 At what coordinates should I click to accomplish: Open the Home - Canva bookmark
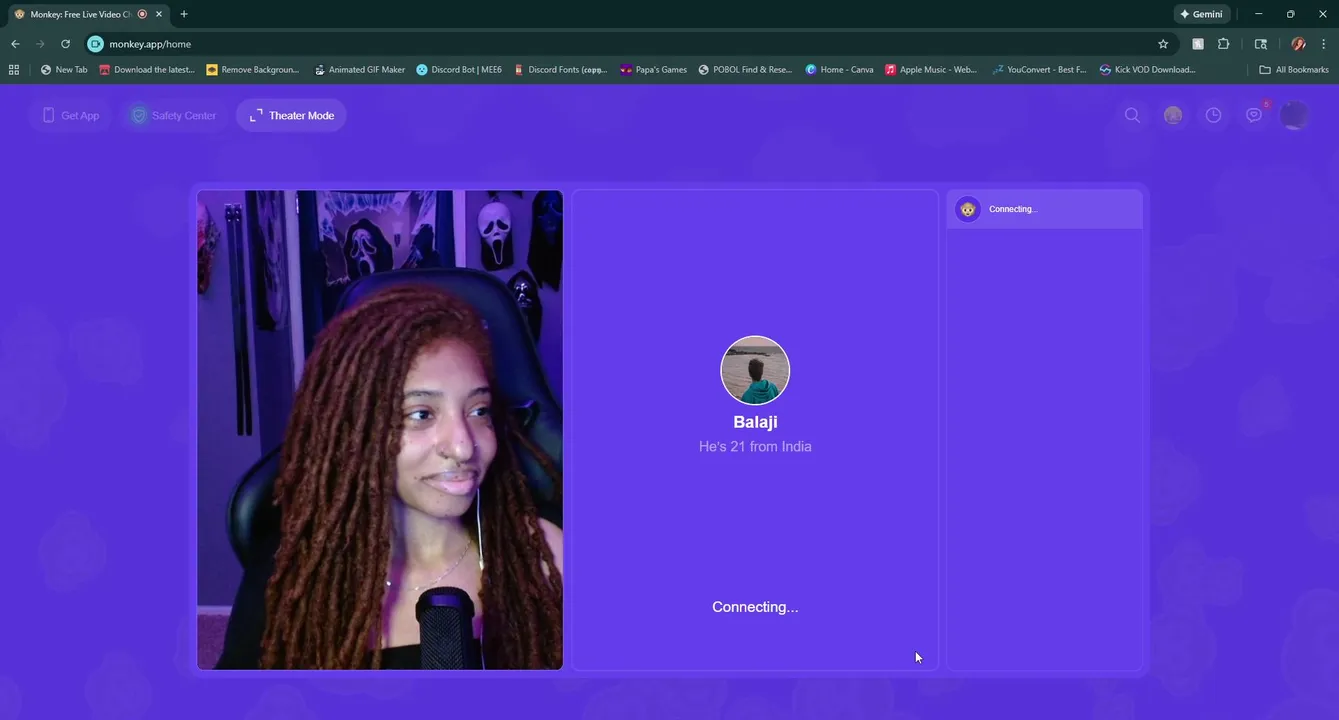pyautogui.click(x=840, y=70)
